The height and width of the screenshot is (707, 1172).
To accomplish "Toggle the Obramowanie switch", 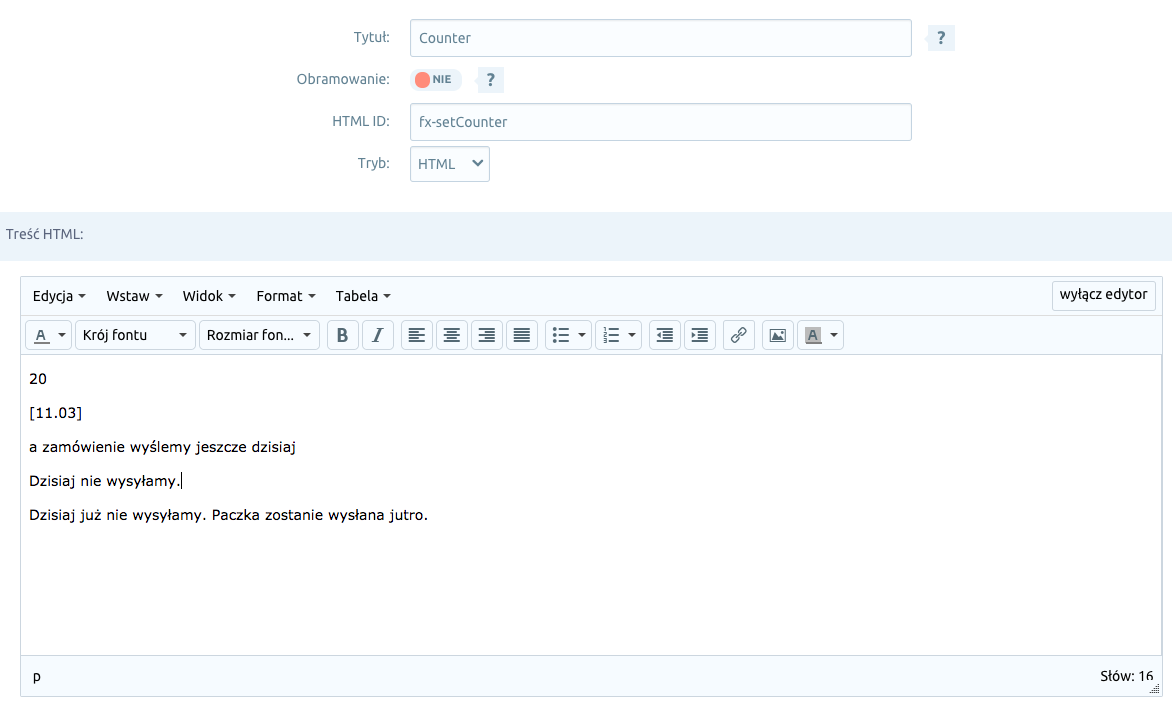I will click(435, 79).
